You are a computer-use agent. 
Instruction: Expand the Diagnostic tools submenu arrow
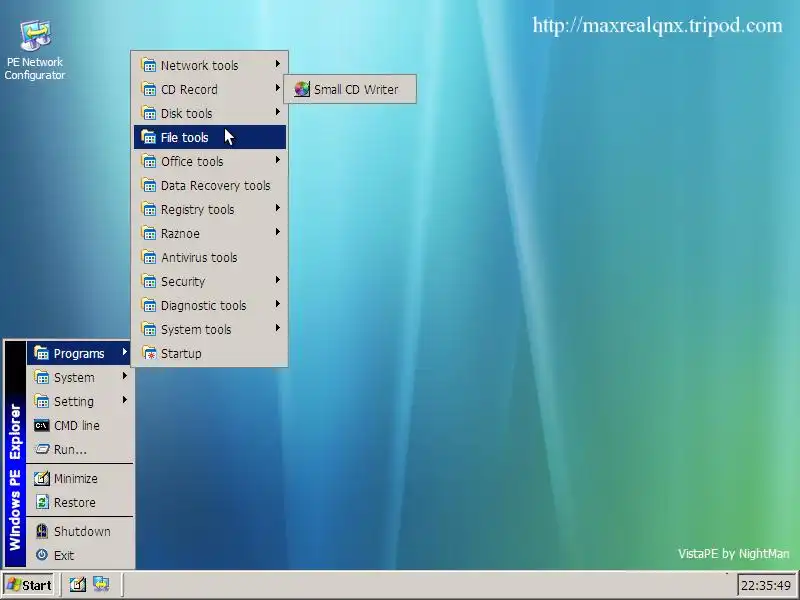coord(278,304)
